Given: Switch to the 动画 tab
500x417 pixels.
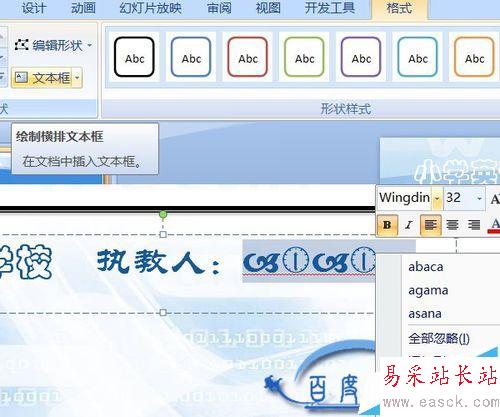Looking at the screenshot, I should (x=83, y=8).
